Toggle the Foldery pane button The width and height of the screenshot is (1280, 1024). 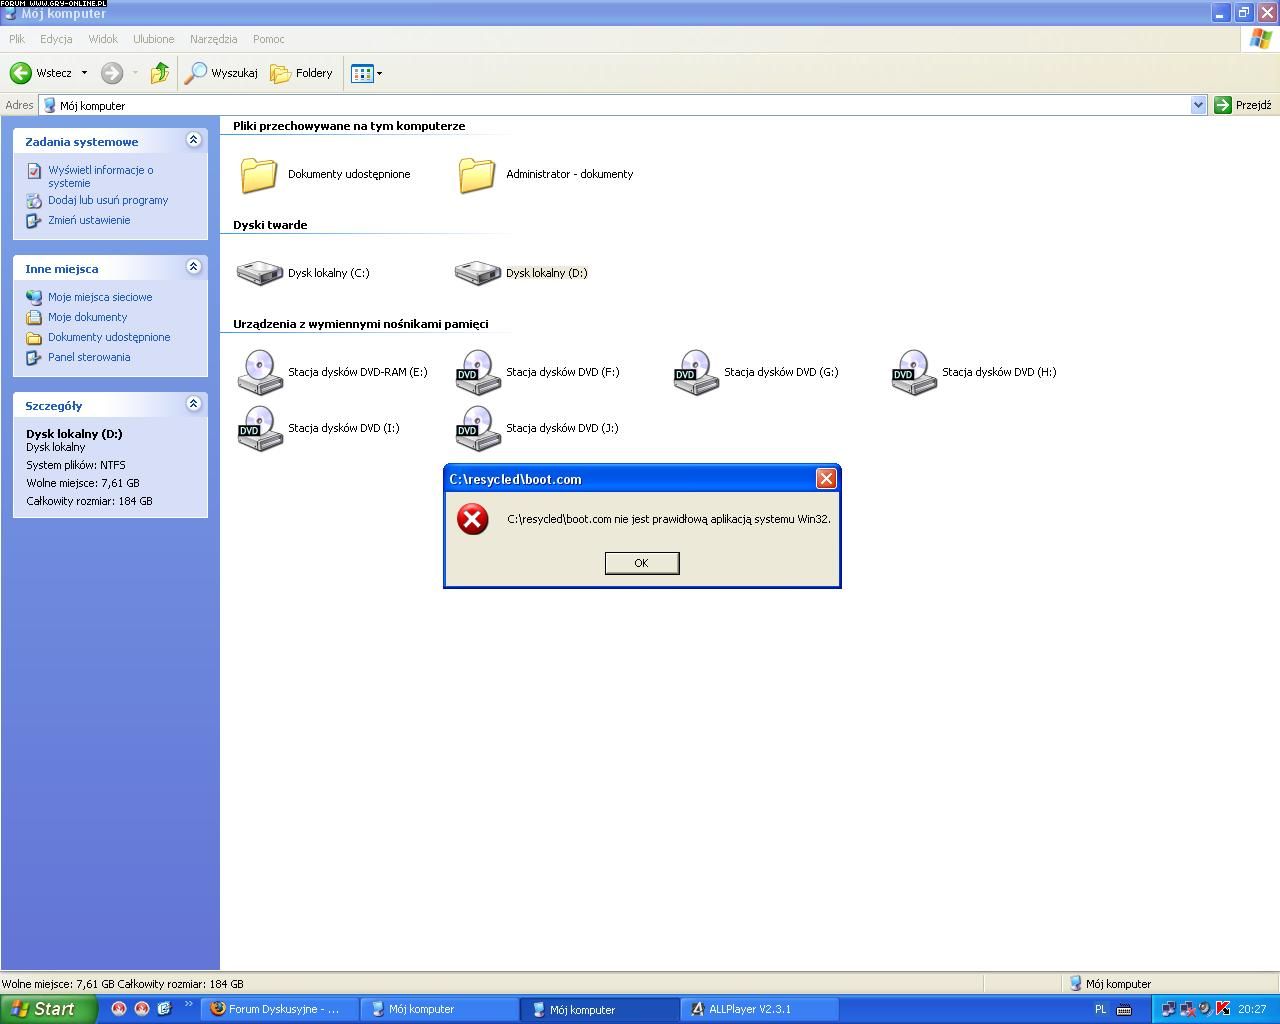[301, 73]
